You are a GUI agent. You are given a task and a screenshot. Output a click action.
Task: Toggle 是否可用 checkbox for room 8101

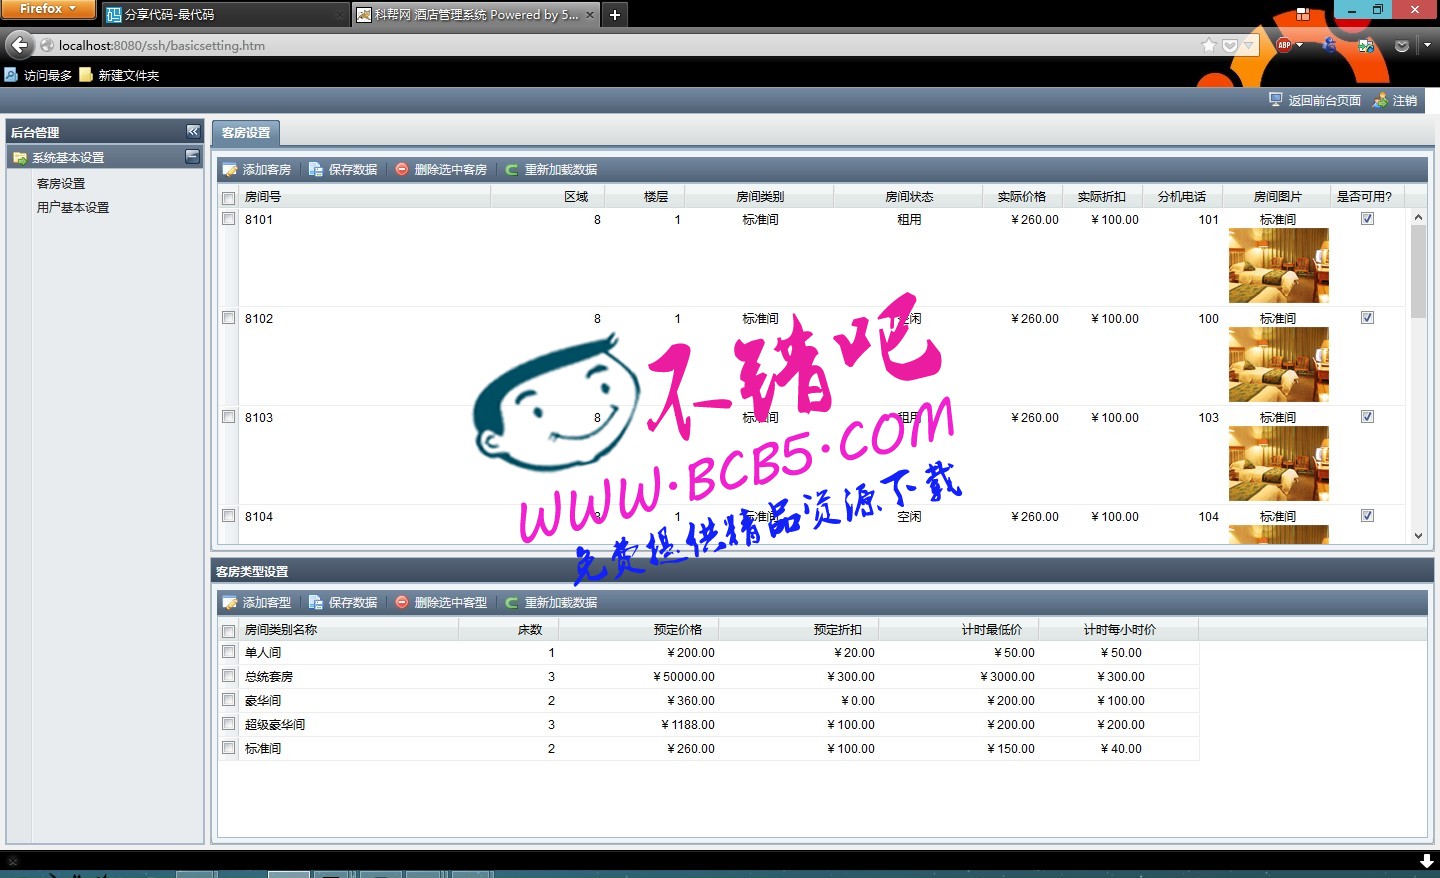pyautogui.click(x=1367, y=219)
